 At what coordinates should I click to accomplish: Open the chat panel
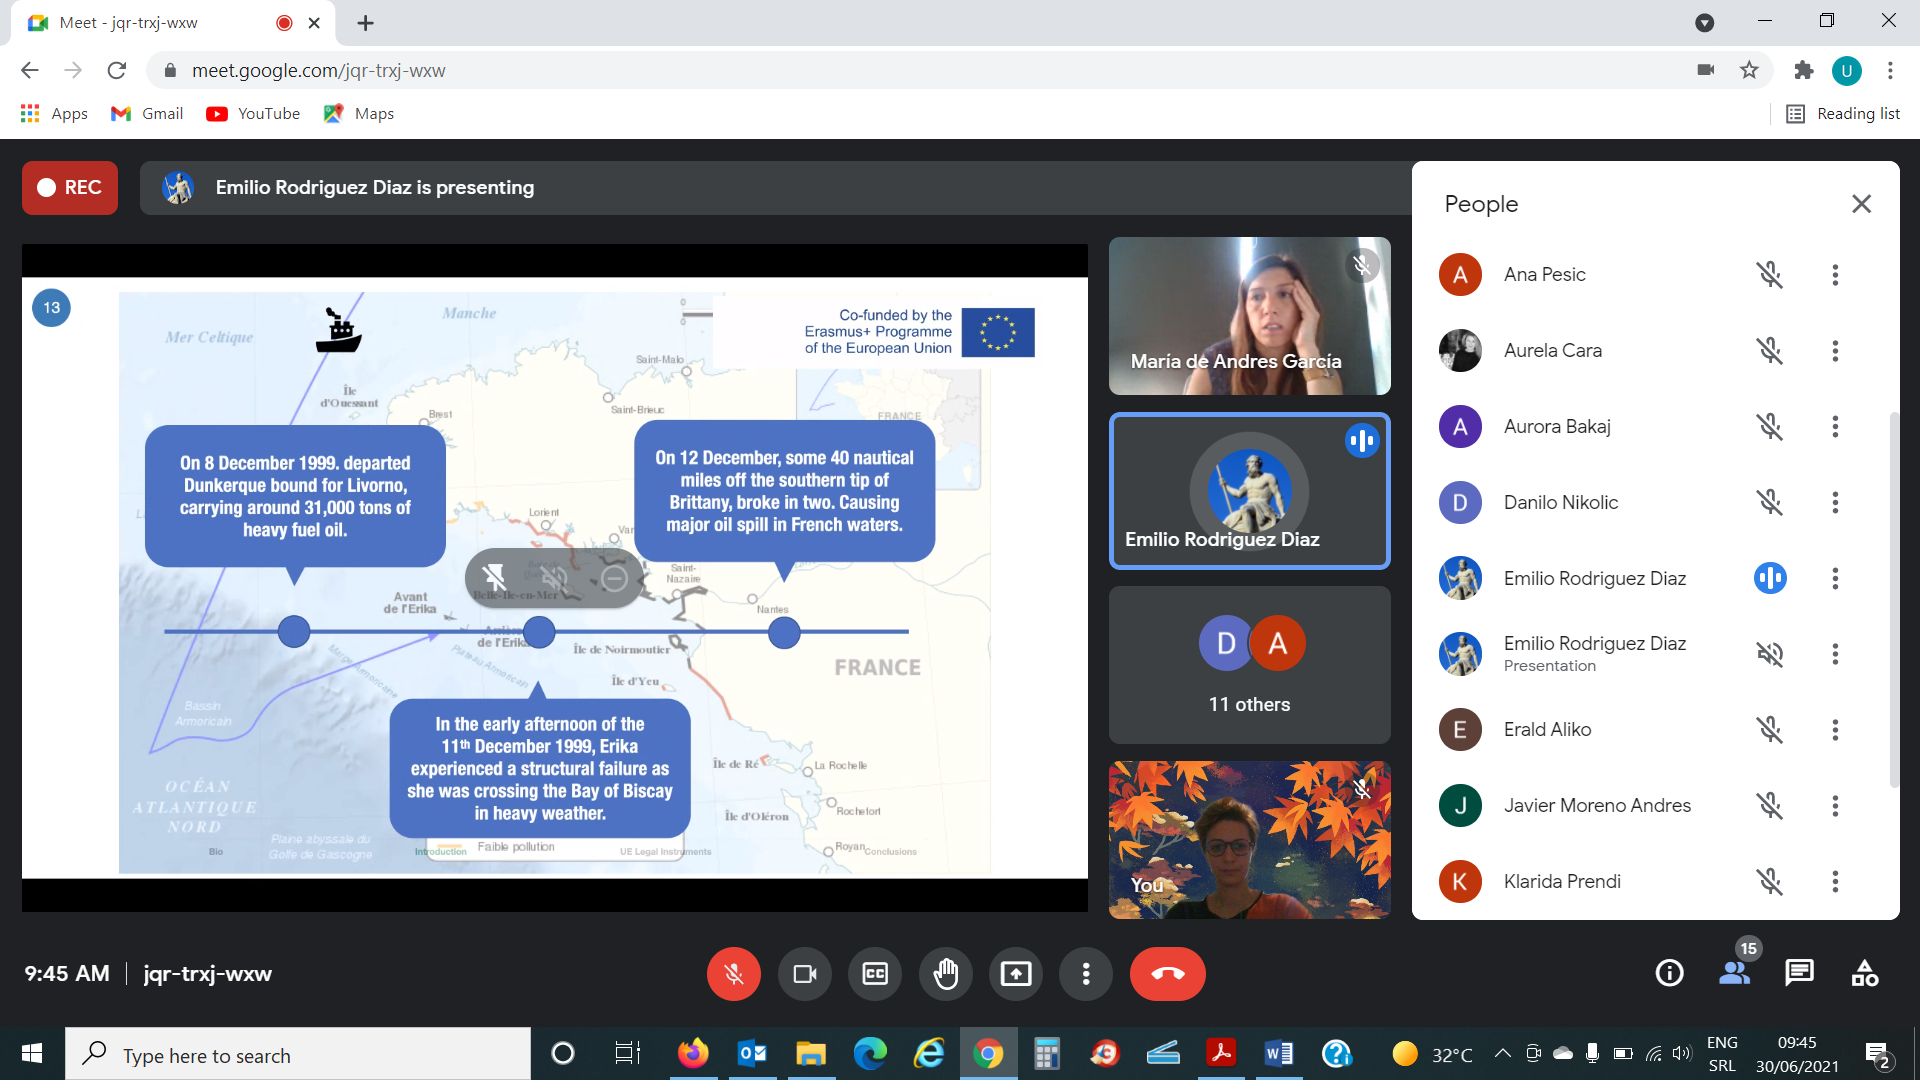point(1799,973)
